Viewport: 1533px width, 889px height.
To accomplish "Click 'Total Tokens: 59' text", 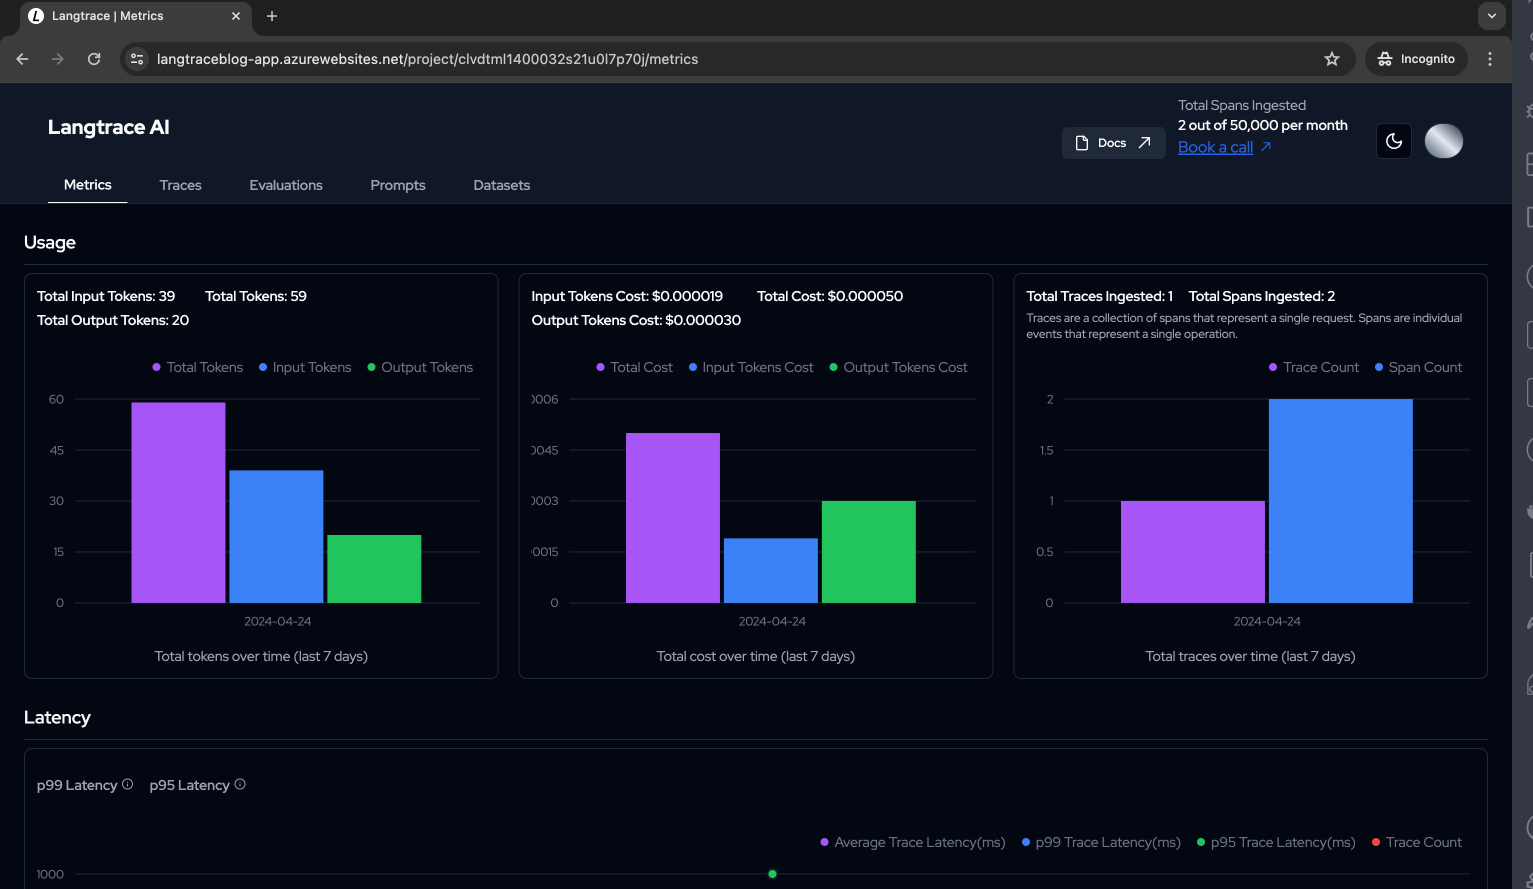I will click(256, 296).
